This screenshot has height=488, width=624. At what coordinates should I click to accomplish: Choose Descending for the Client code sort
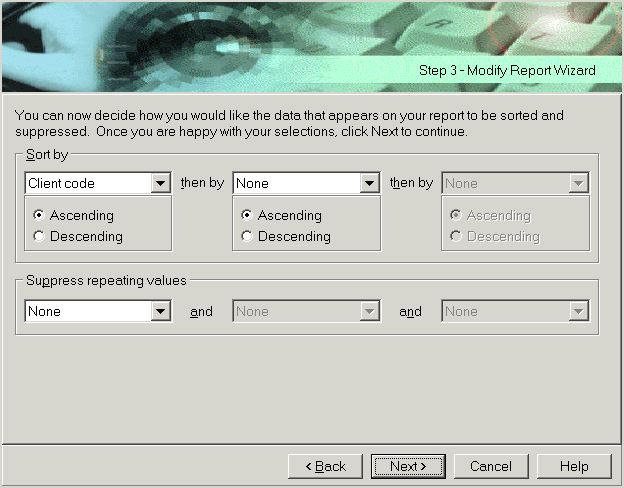tap(40, 237)
